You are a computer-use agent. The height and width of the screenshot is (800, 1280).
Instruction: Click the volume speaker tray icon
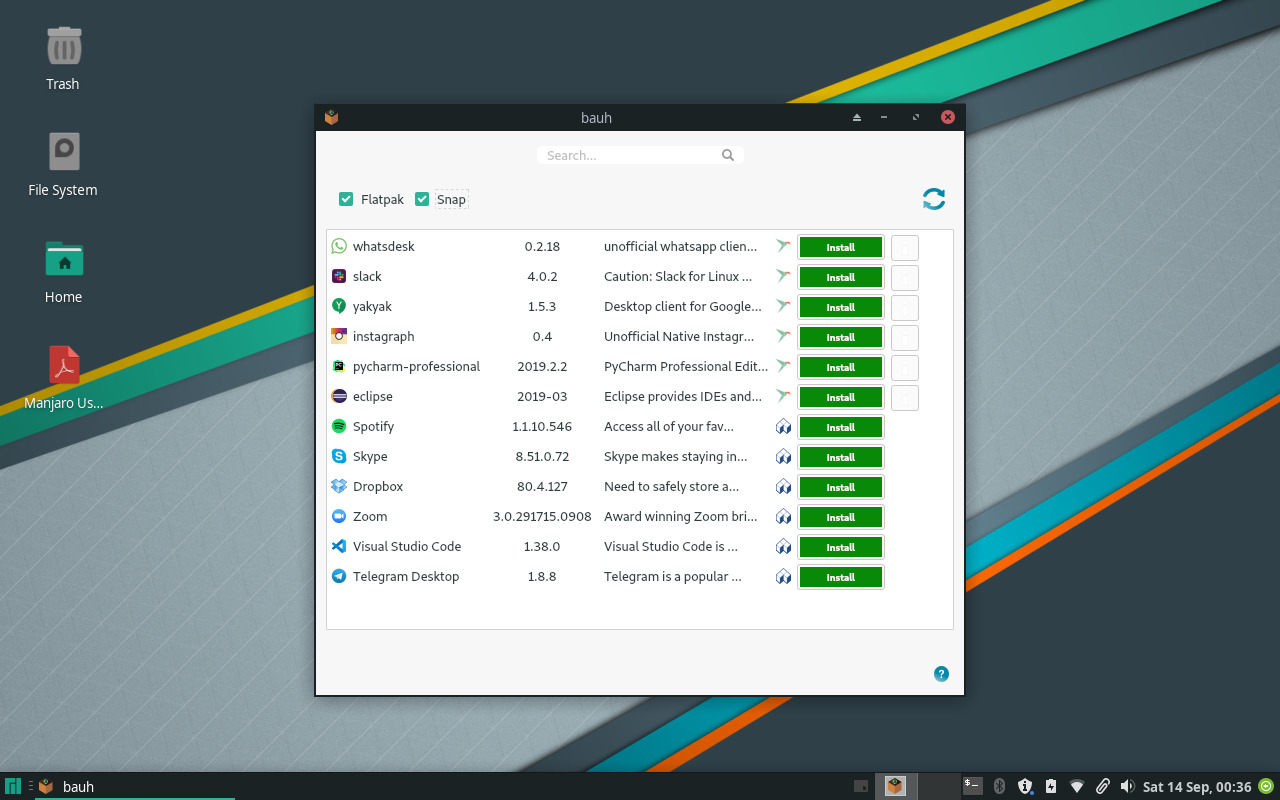(1127, 786)
